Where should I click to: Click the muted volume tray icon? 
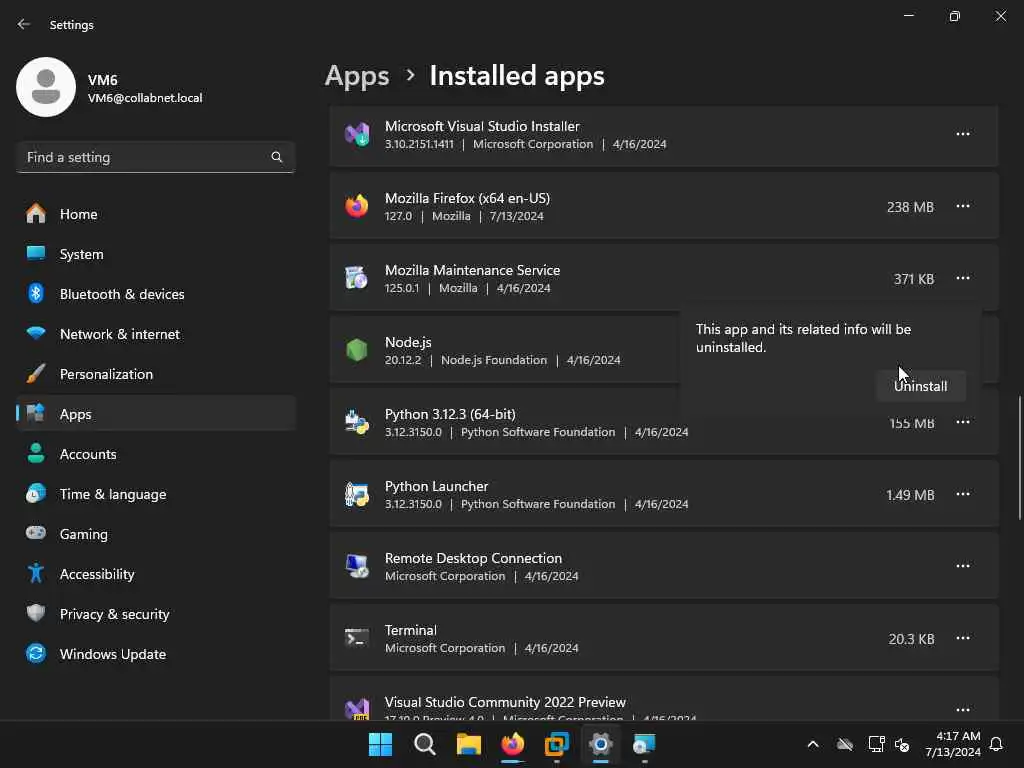pyautogui.click(x=902, y=744)
